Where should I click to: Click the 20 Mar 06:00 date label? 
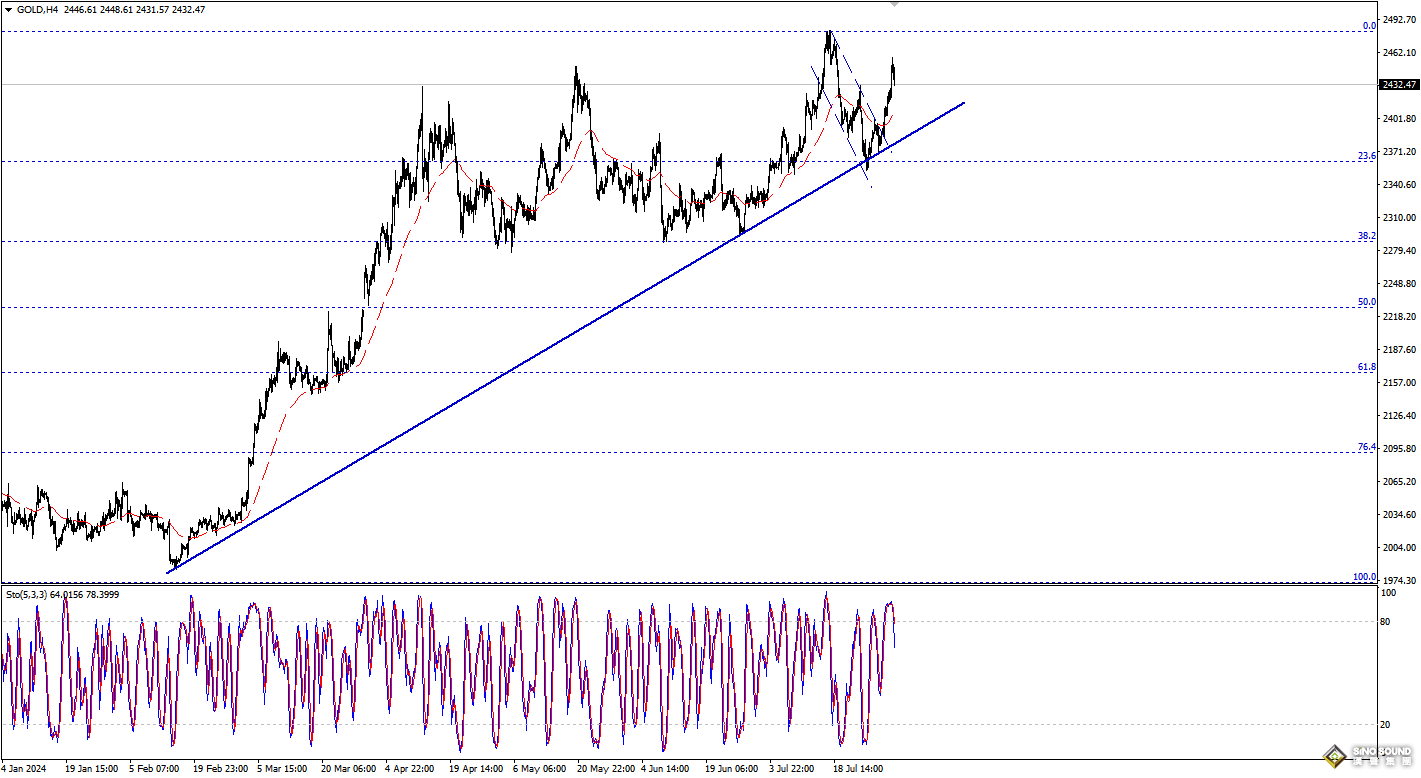[347, 769]
